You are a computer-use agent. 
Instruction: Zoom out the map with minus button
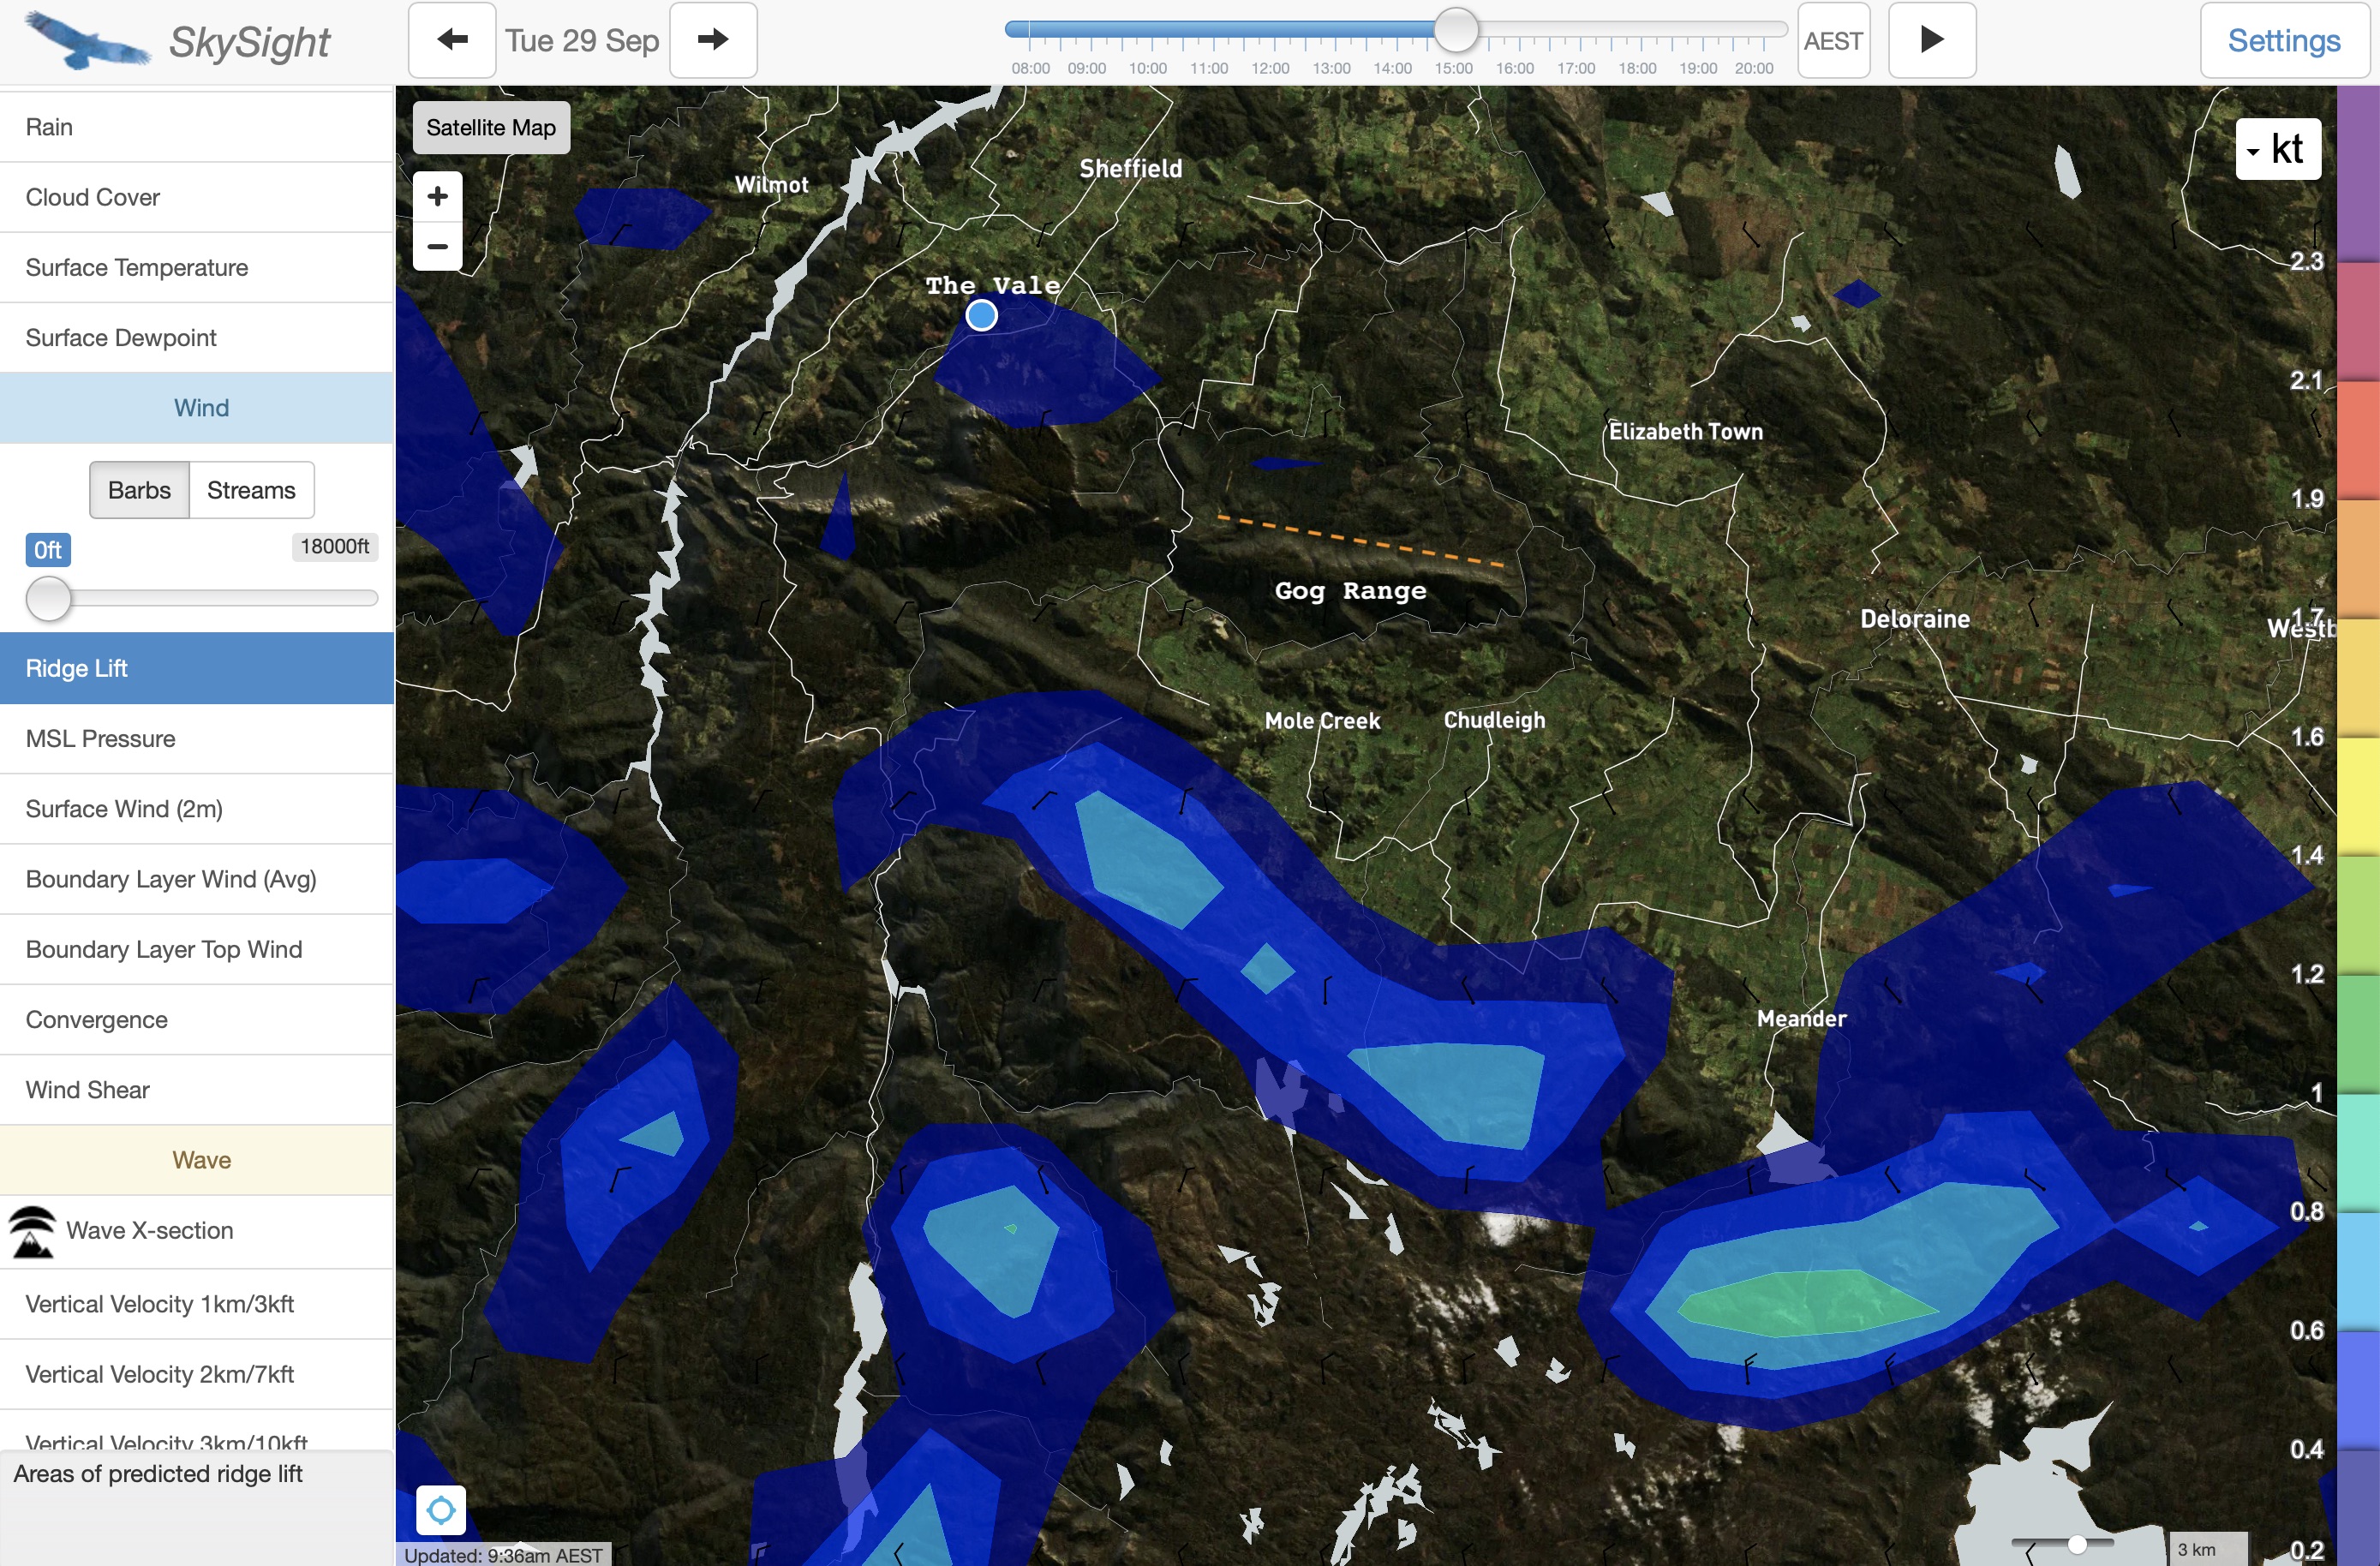pyautogui.click(x=437, y=246)
